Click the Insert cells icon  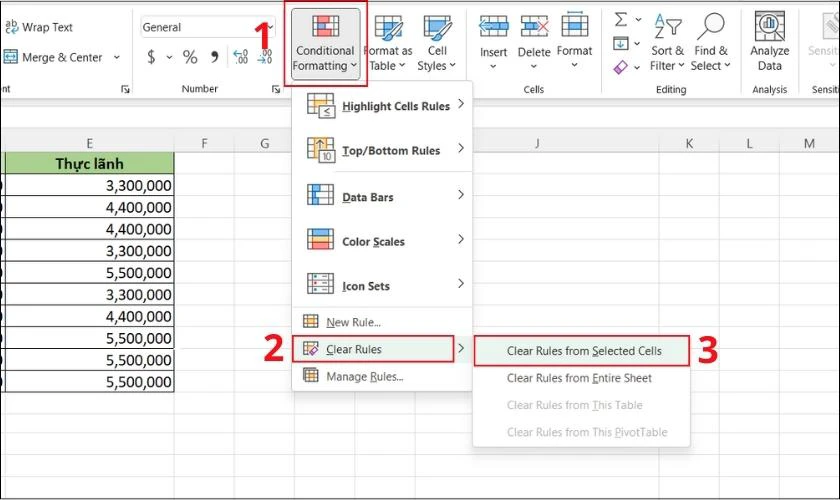[493, 30]
